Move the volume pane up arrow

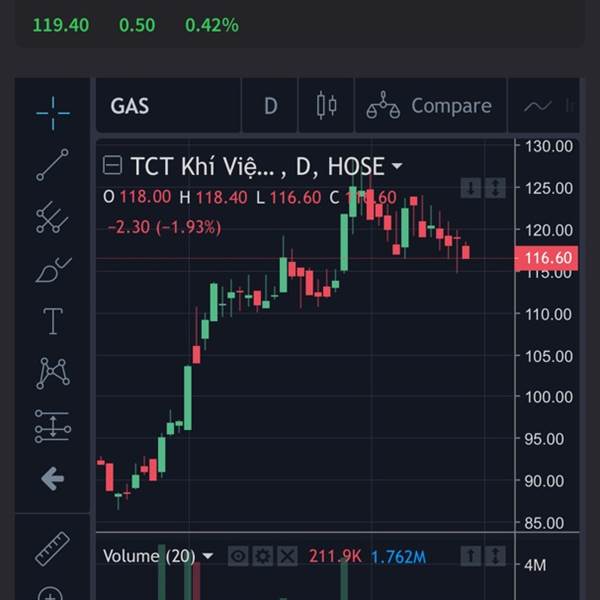[471, 556]
